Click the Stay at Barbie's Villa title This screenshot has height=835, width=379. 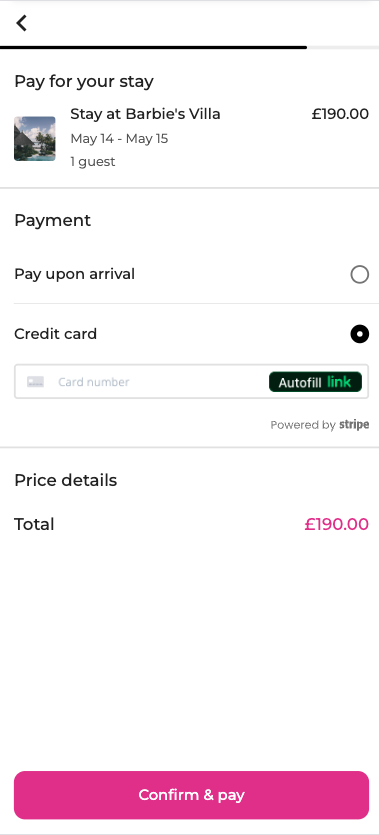point(145,114)
